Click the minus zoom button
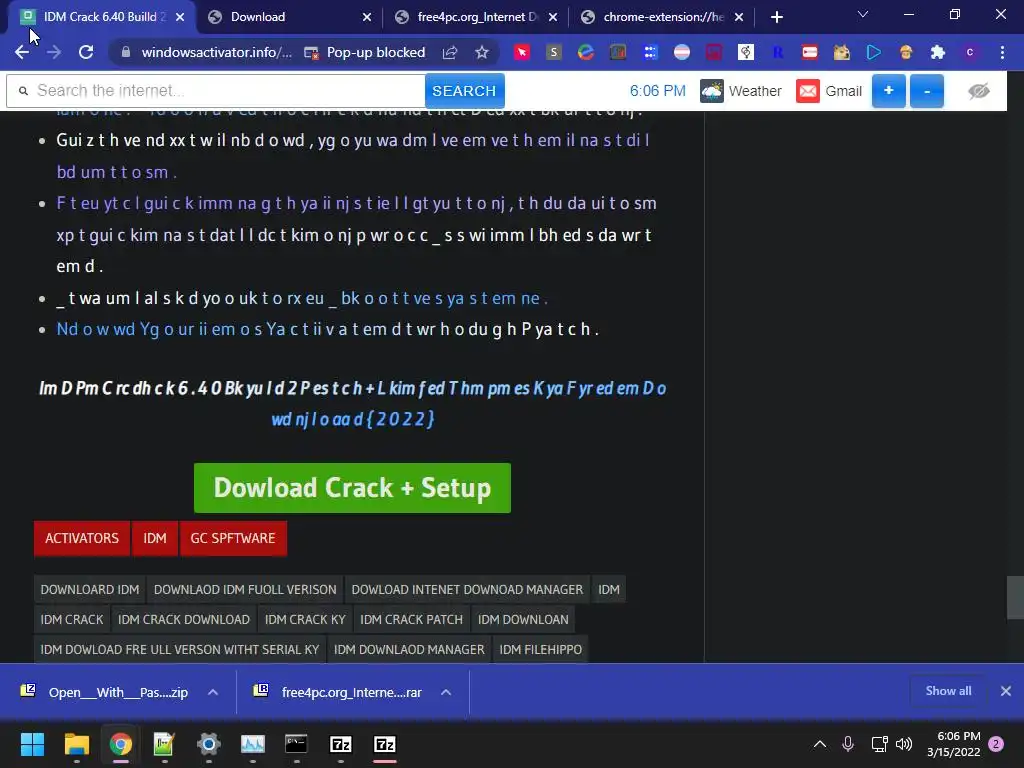The height and width of the screenshot is (768, 1024). (927, 91)
